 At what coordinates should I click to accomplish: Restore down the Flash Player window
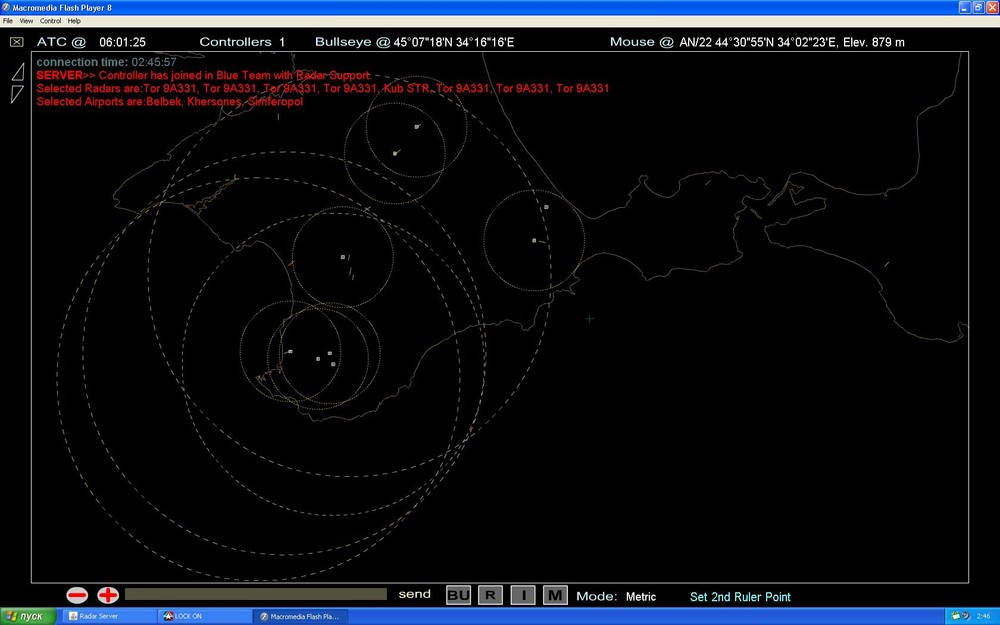[x=978, y=8]
